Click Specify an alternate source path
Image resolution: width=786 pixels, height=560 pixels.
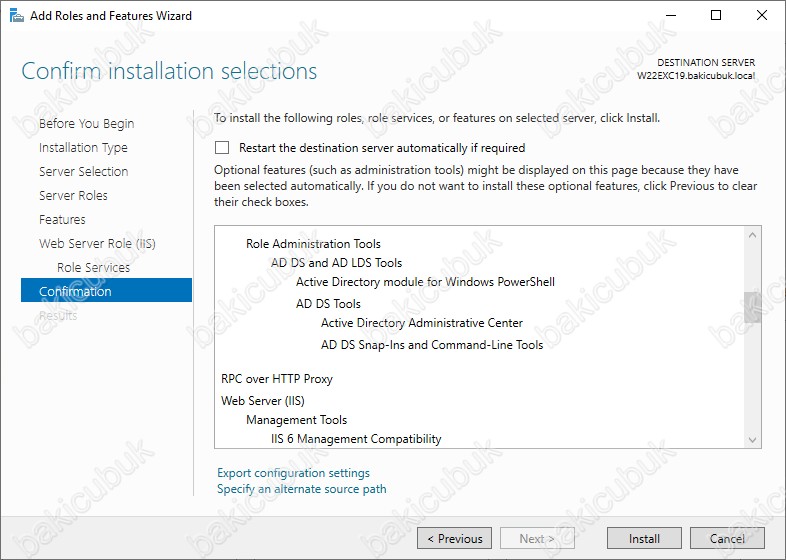(x=302, y=489)
